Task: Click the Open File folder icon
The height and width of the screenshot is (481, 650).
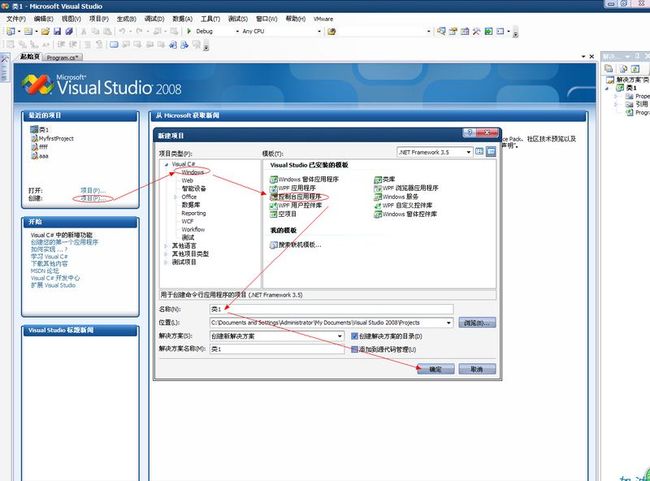Action: [45, 32]
